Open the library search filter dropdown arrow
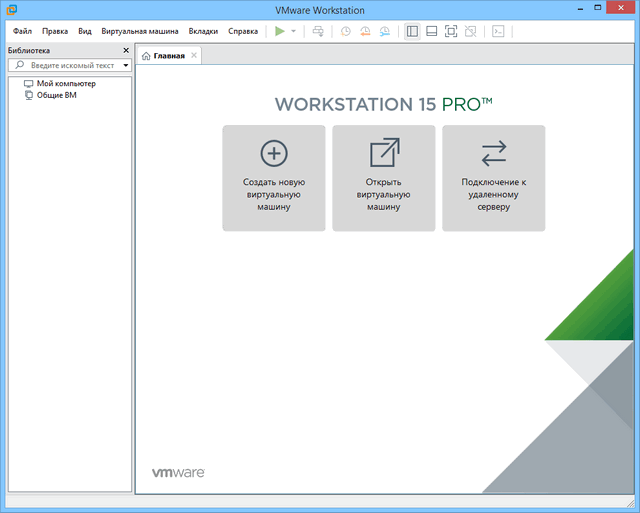Viewport: 640px width, 513px height. point(126,65)
